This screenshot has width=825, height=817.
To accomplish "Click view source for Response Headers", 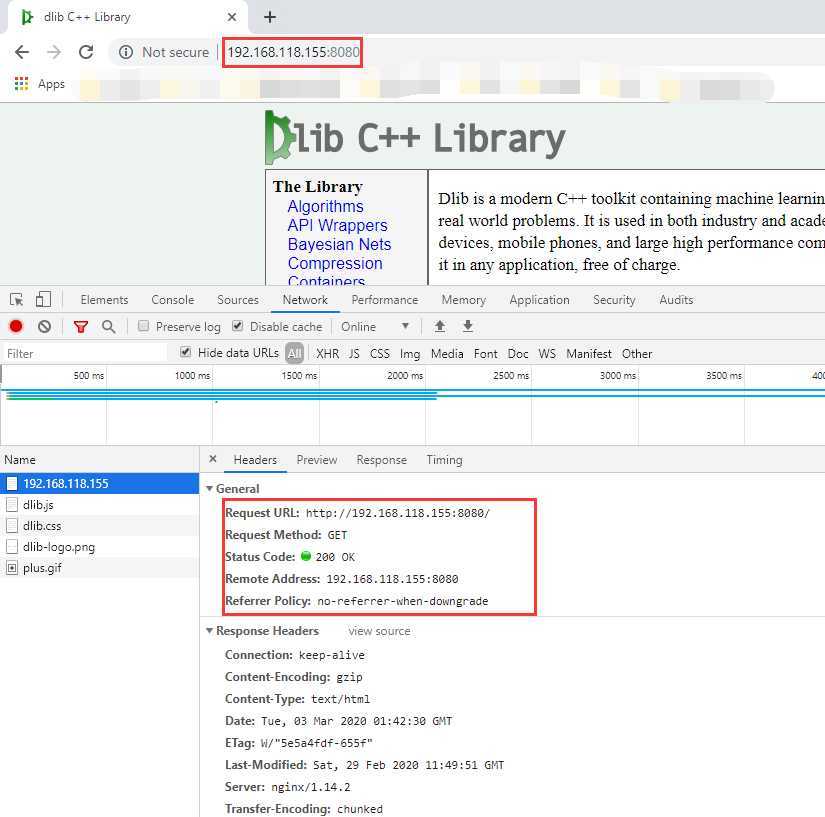I will pos(379,631).
